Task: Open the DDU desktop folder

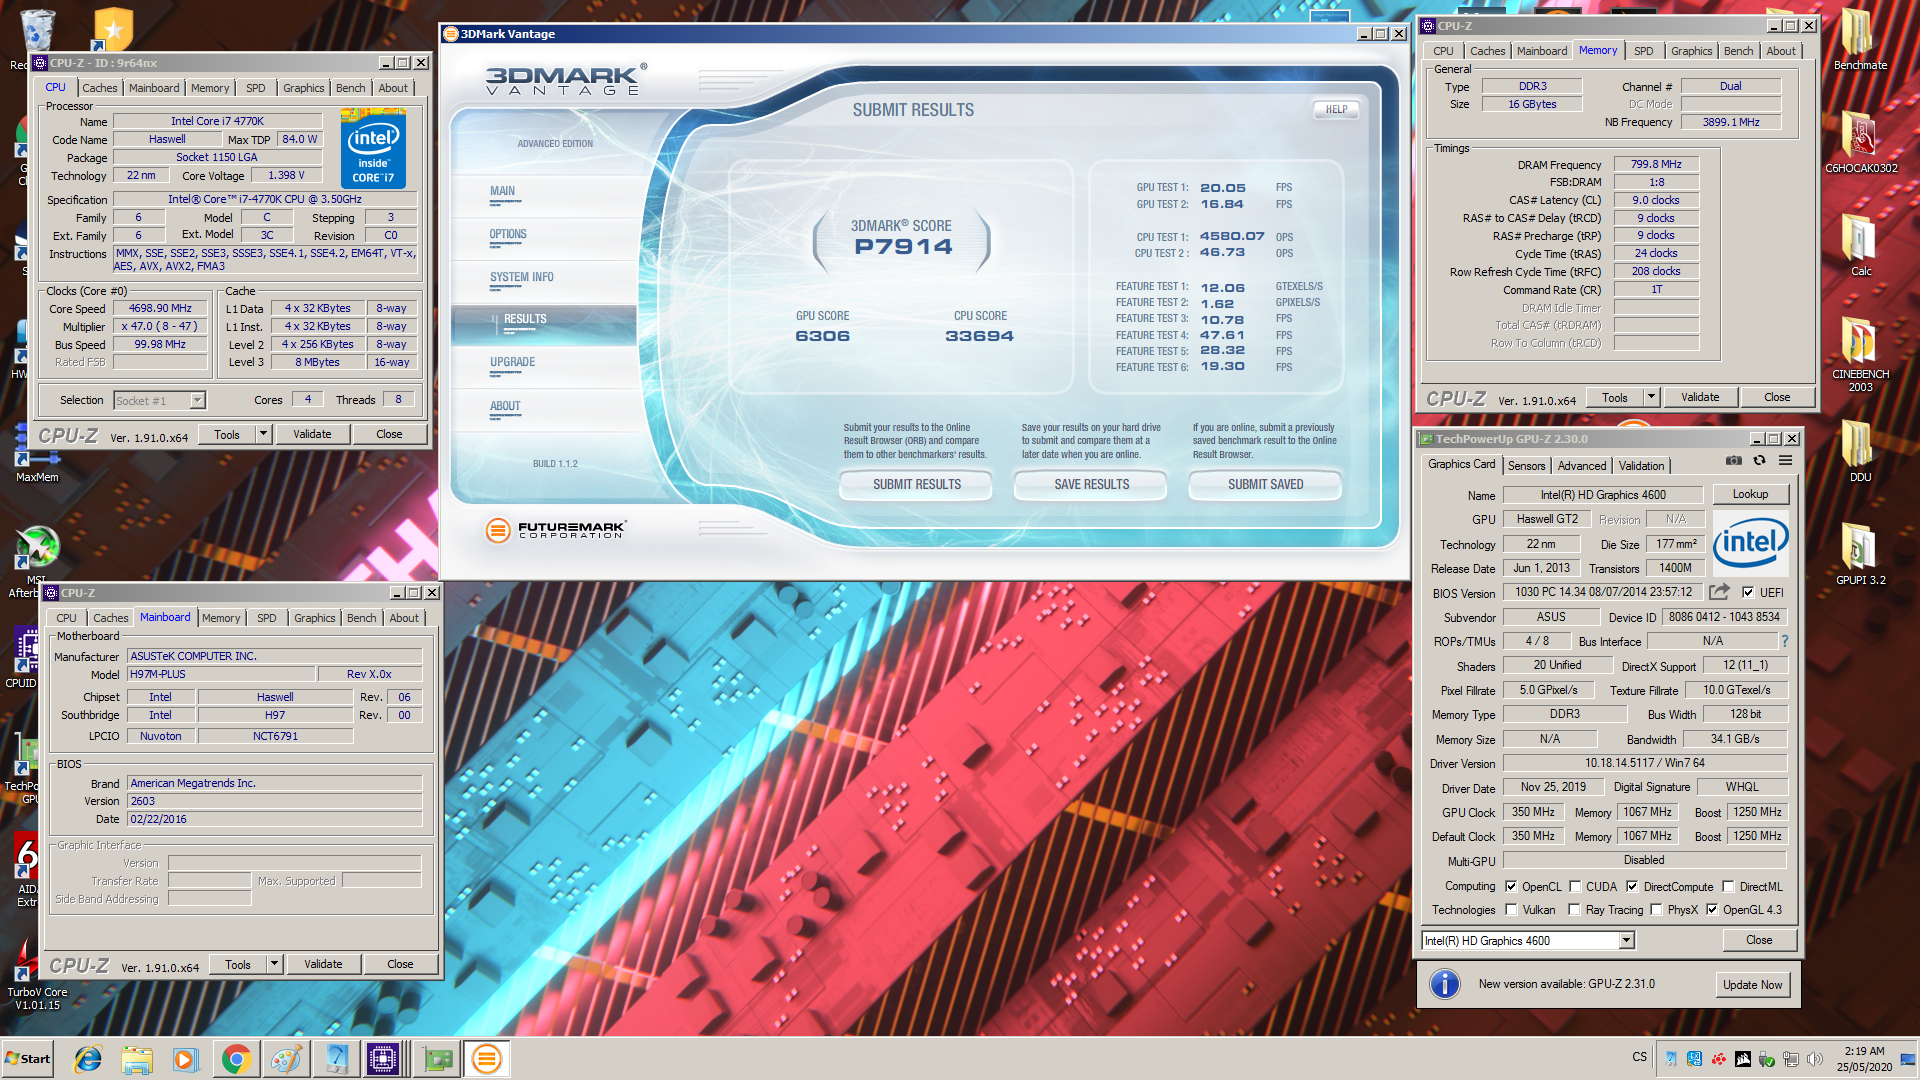Action: coord(1860,450)
